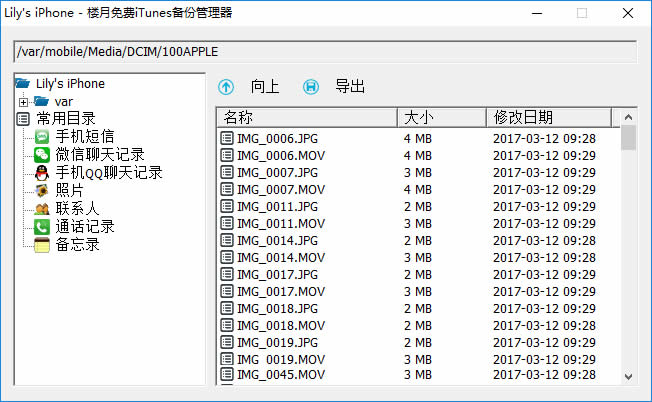Click file icon of IMG_0017.MOV
Image resolution: width=652 pixels, height=402 pixels.
(x=227, y=291)
